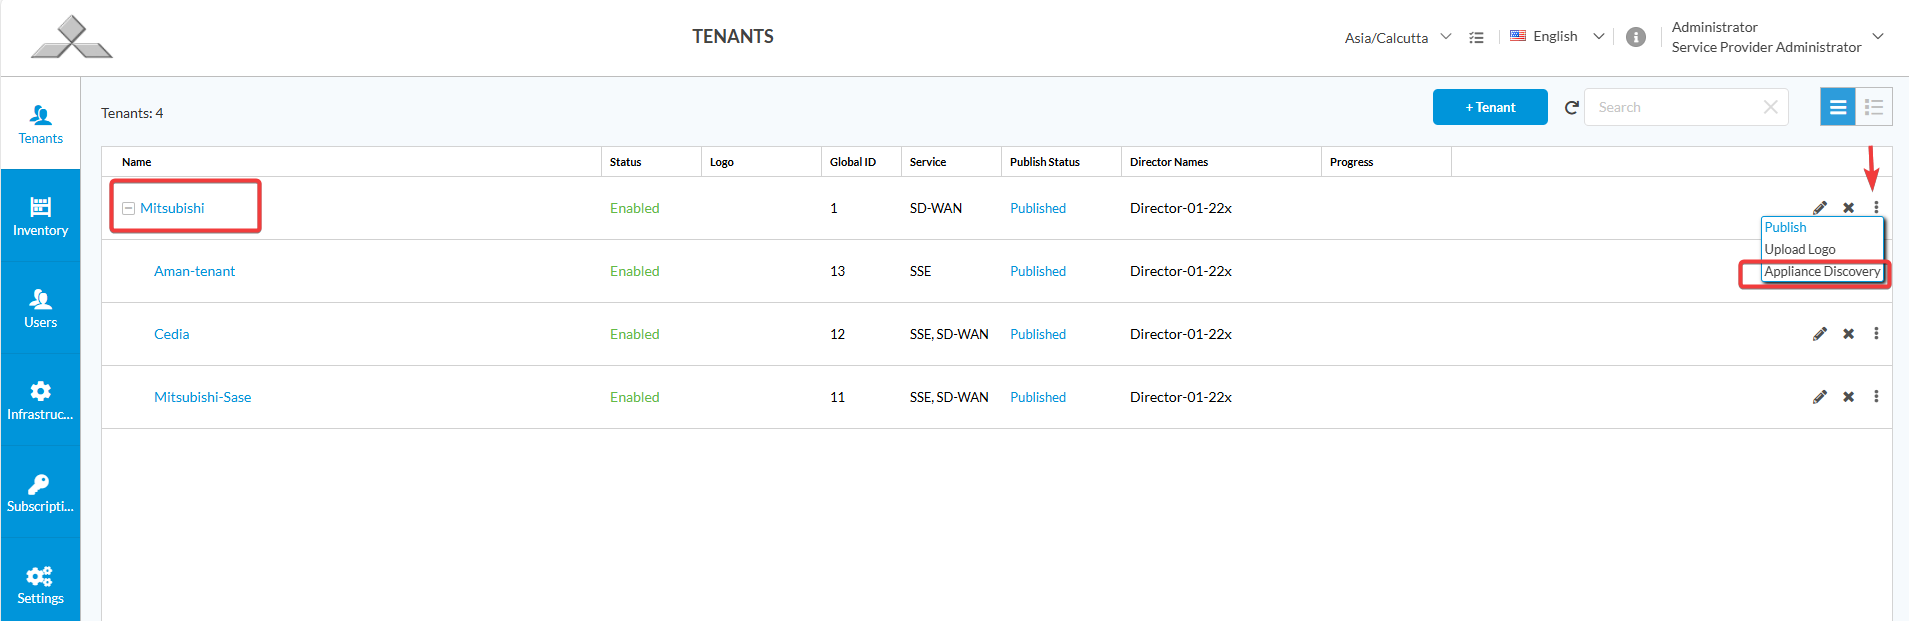This screenshot has width=1909, height=621.
Task: Click the refresh tenants icon
Action: [x=1571, y=107]
